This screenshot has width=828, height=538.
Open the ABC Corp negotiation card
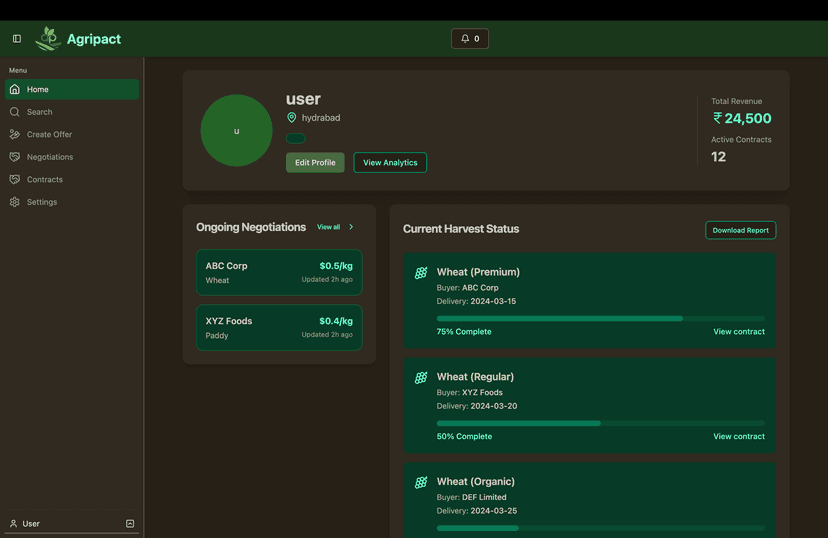(279, 272)
